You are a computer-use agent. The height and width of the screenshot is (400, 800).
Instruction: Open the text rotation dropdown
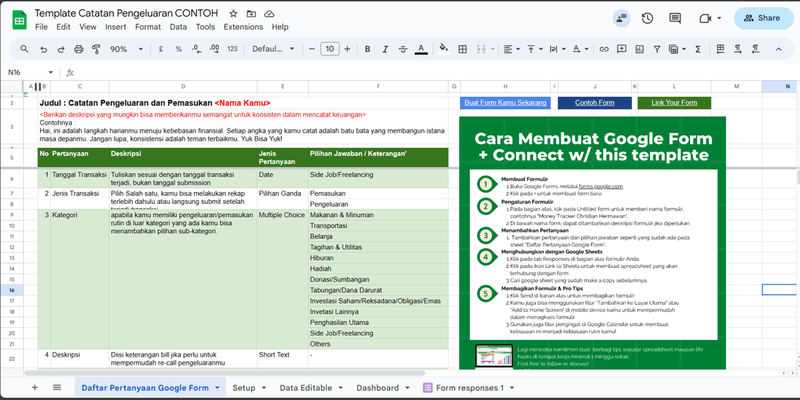(580, 49)
